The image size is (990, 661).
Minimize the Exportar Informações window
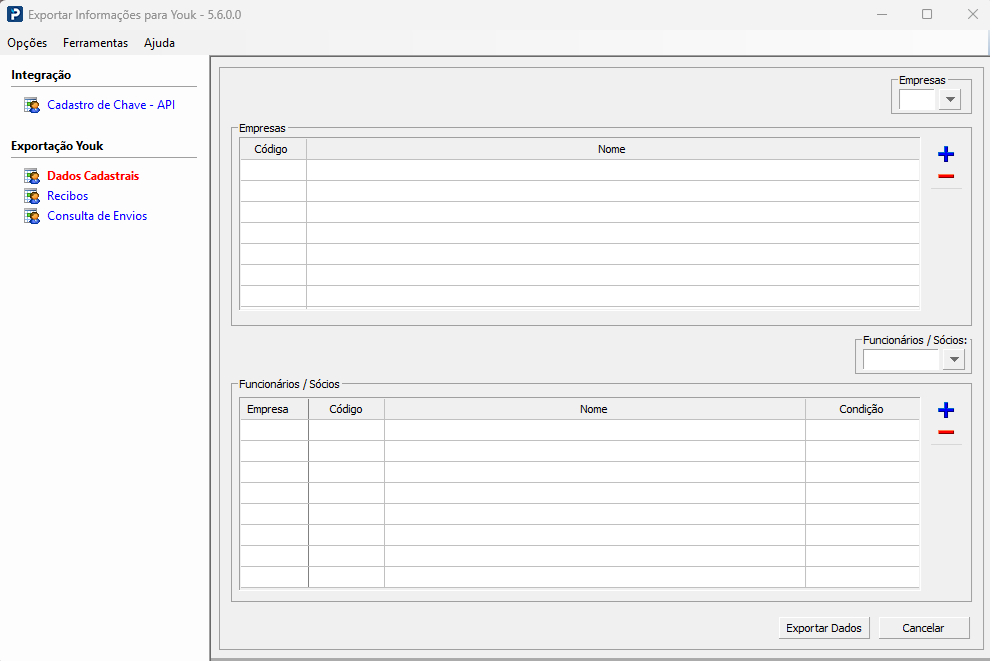[882, 14]
